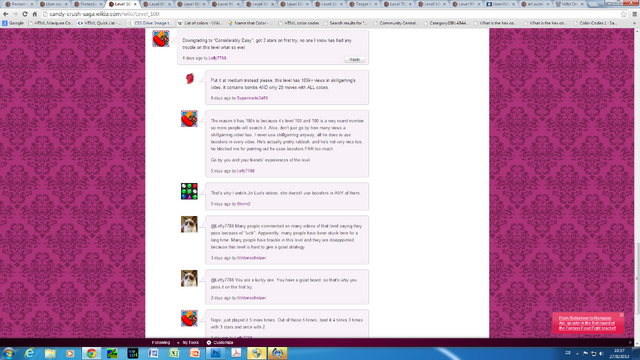
Task: Click candy avatar beside Downgrading comment
Action: [x=161, y=39]
